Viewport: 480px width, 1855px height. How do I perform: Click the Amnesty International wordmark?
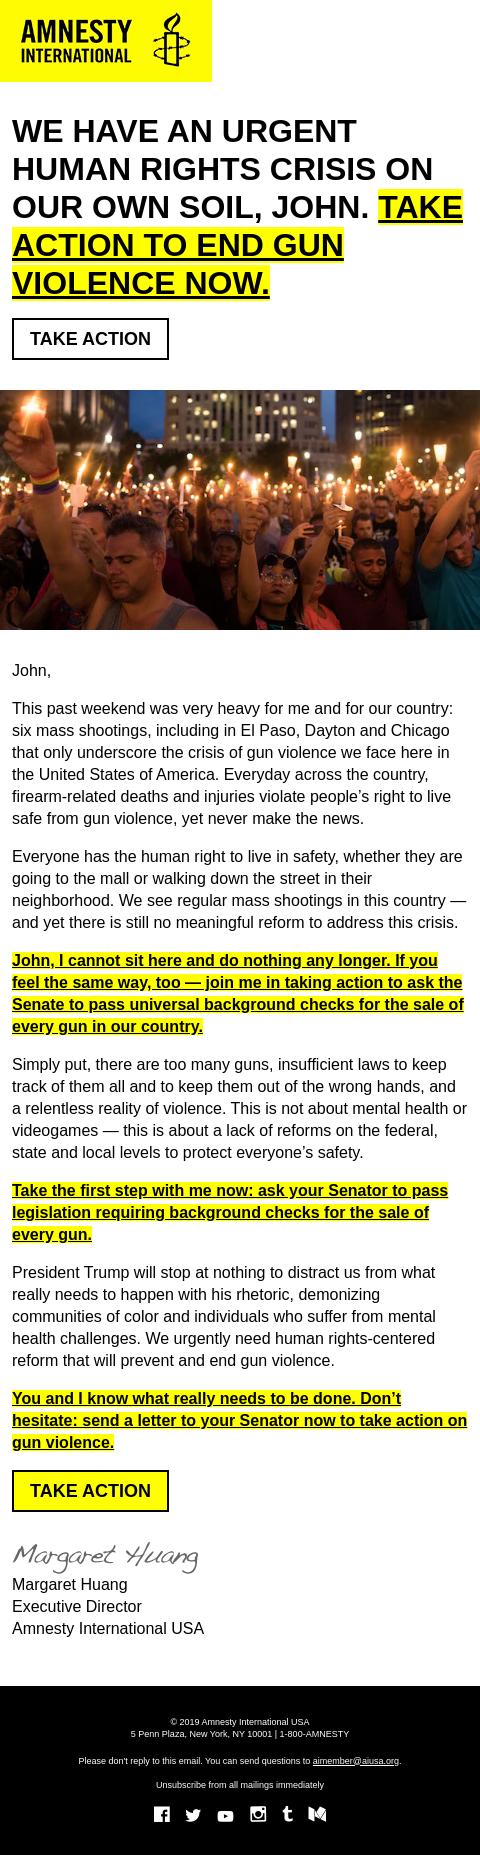(x=76, y=41)
